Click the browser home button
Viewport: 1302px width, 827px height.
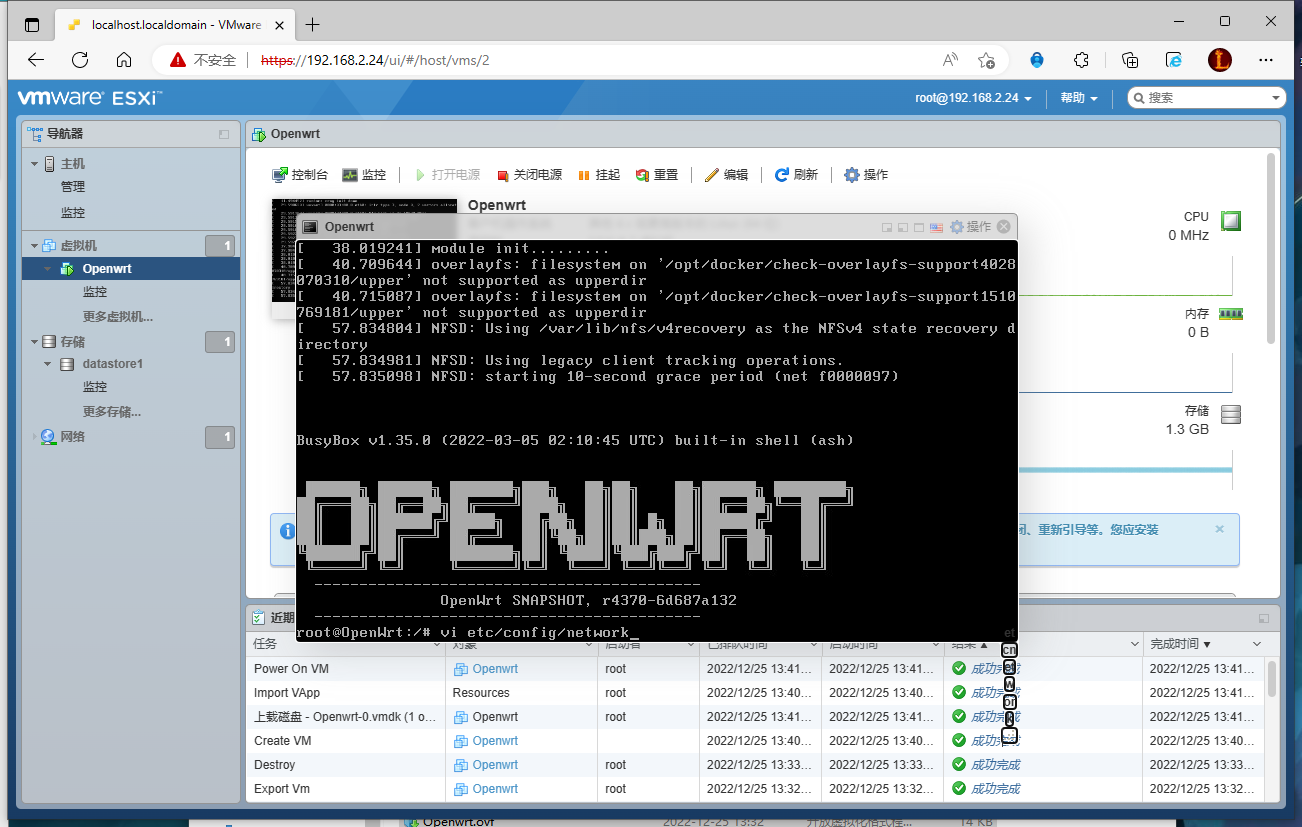coord(124,60)
